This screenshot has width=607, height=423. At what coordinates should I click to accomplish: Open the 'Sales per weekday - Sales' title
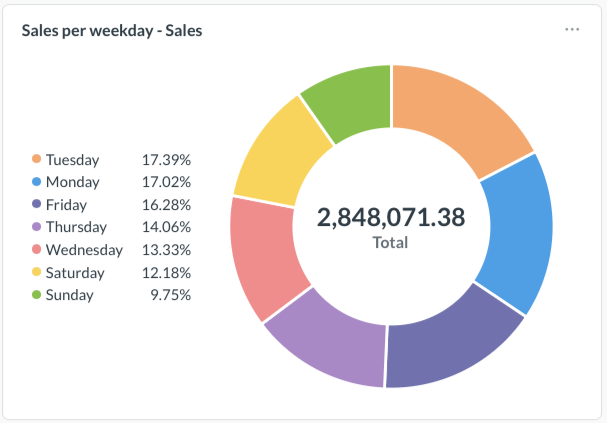(x=112, y=30)
